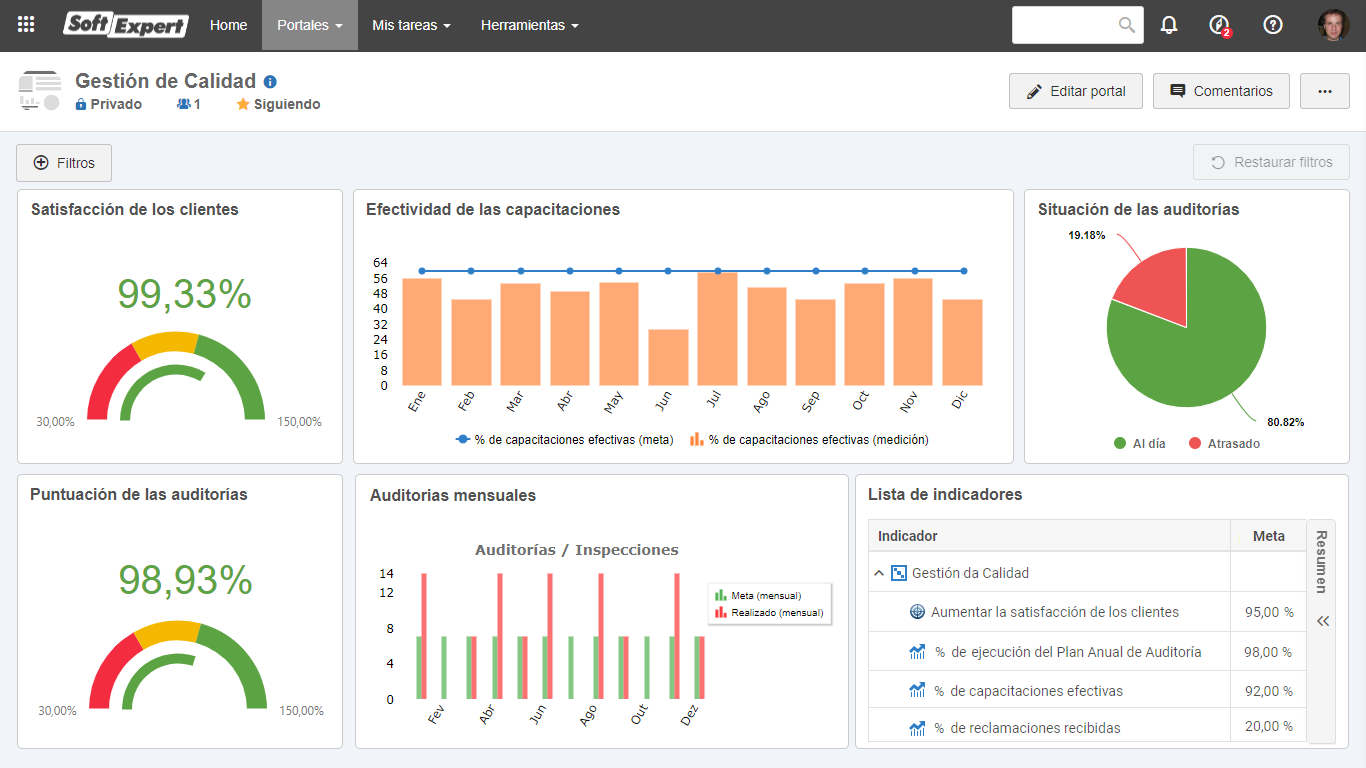Click the notifications bell icon

click(x=1169, y=25)
